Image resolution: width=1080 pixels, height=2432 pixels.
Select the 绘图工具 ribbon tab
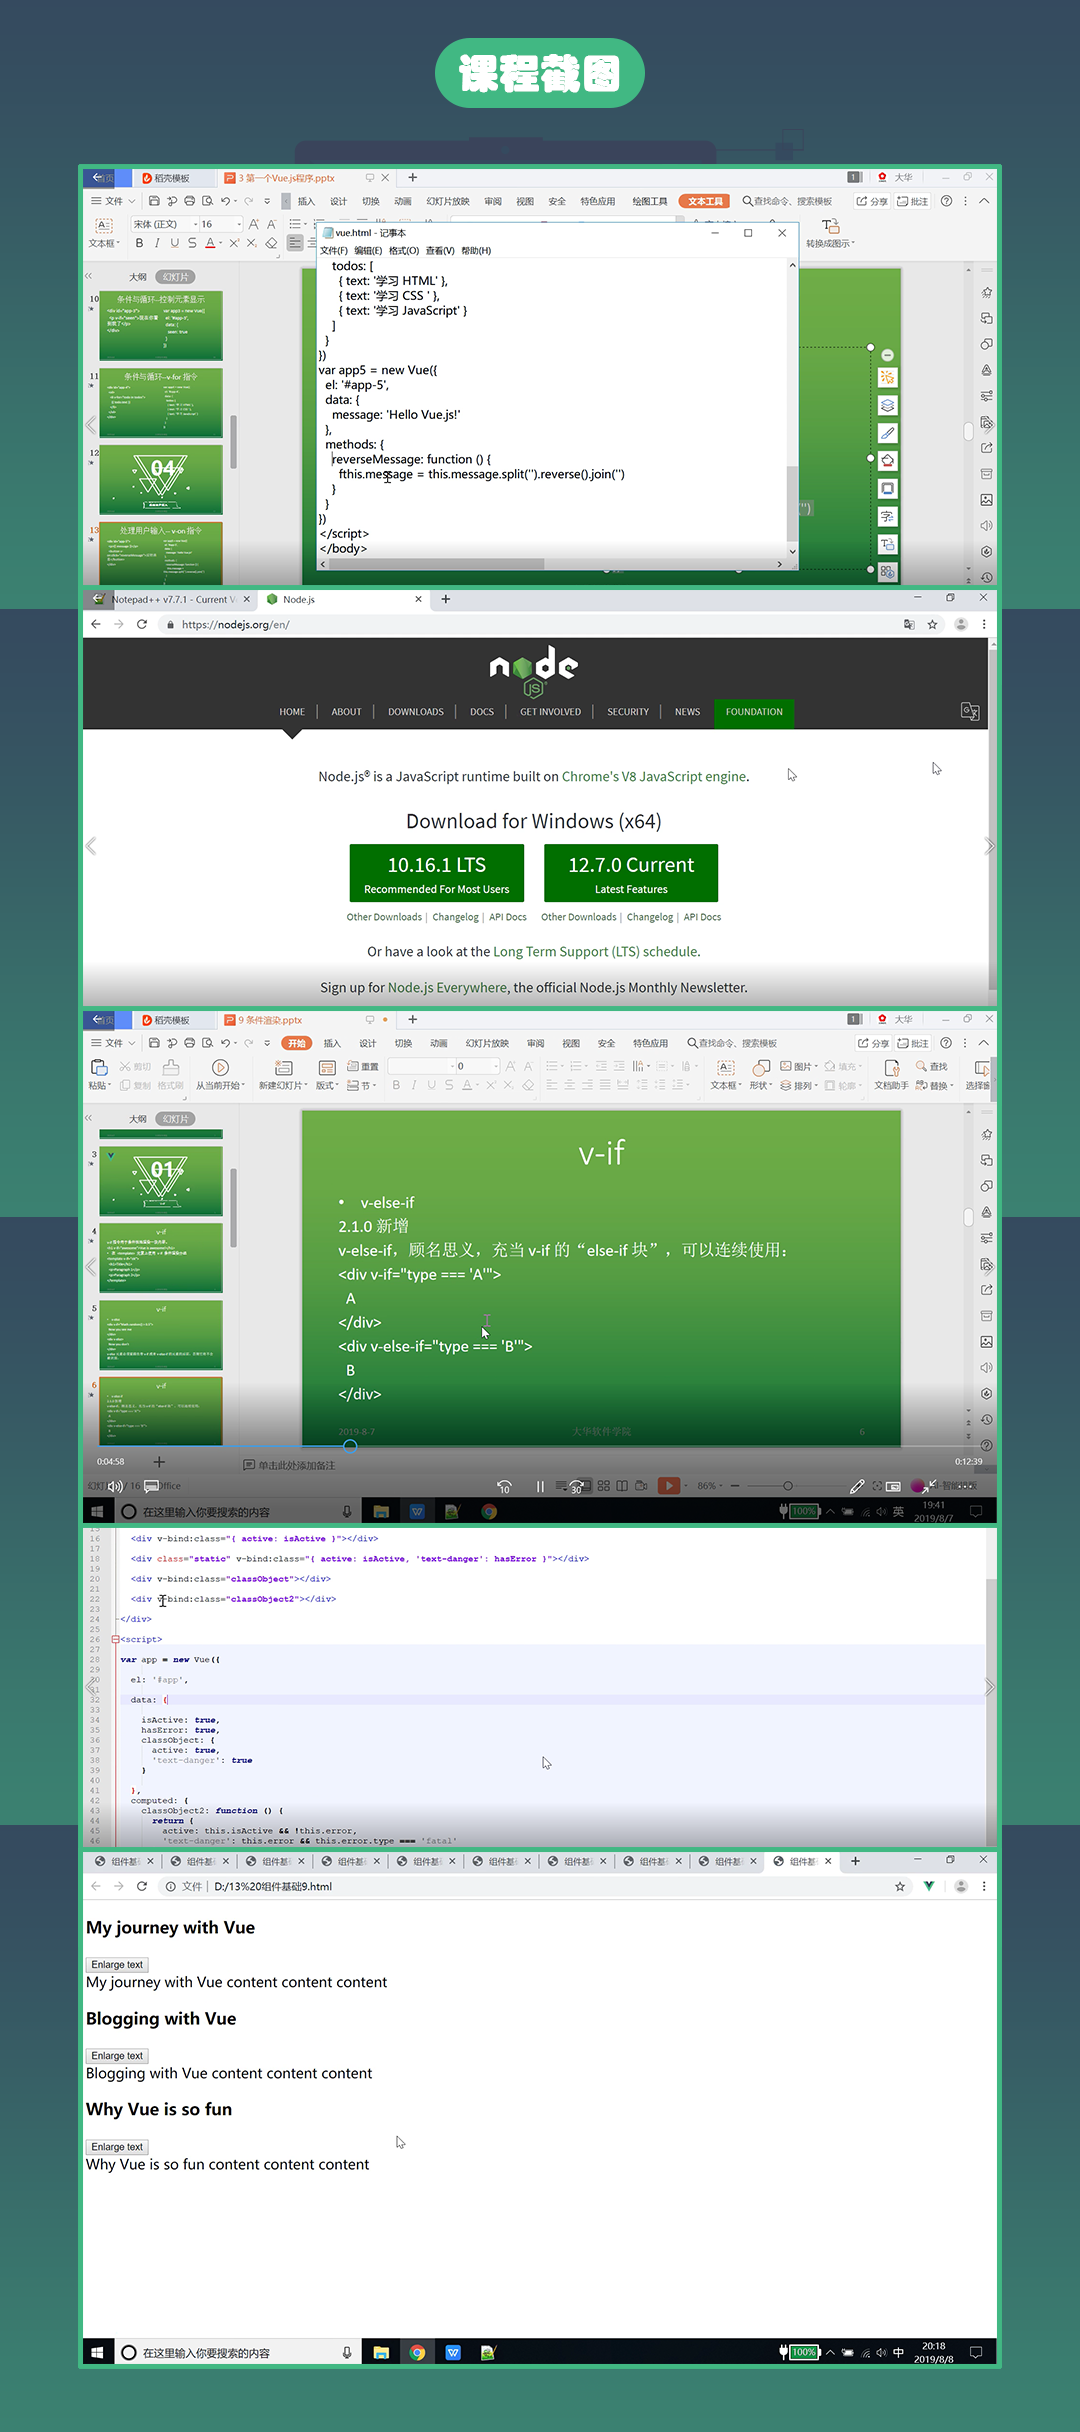pyautogui.click(x=649, y=201)
